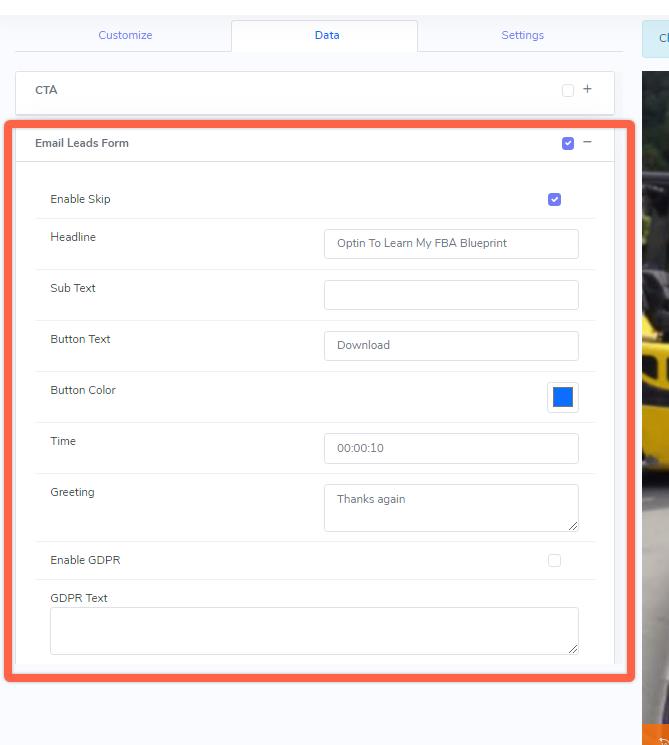This screenshot has height=745, width=669.
Task: Click the Button Color label
Action: click(83, 390)
